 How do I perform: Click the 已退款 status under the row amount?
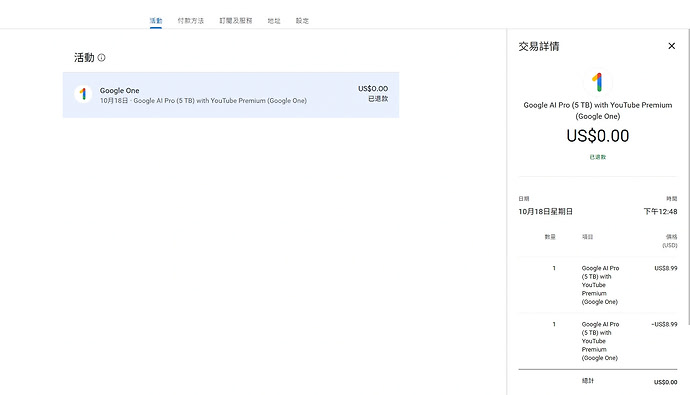pos(378,99)
